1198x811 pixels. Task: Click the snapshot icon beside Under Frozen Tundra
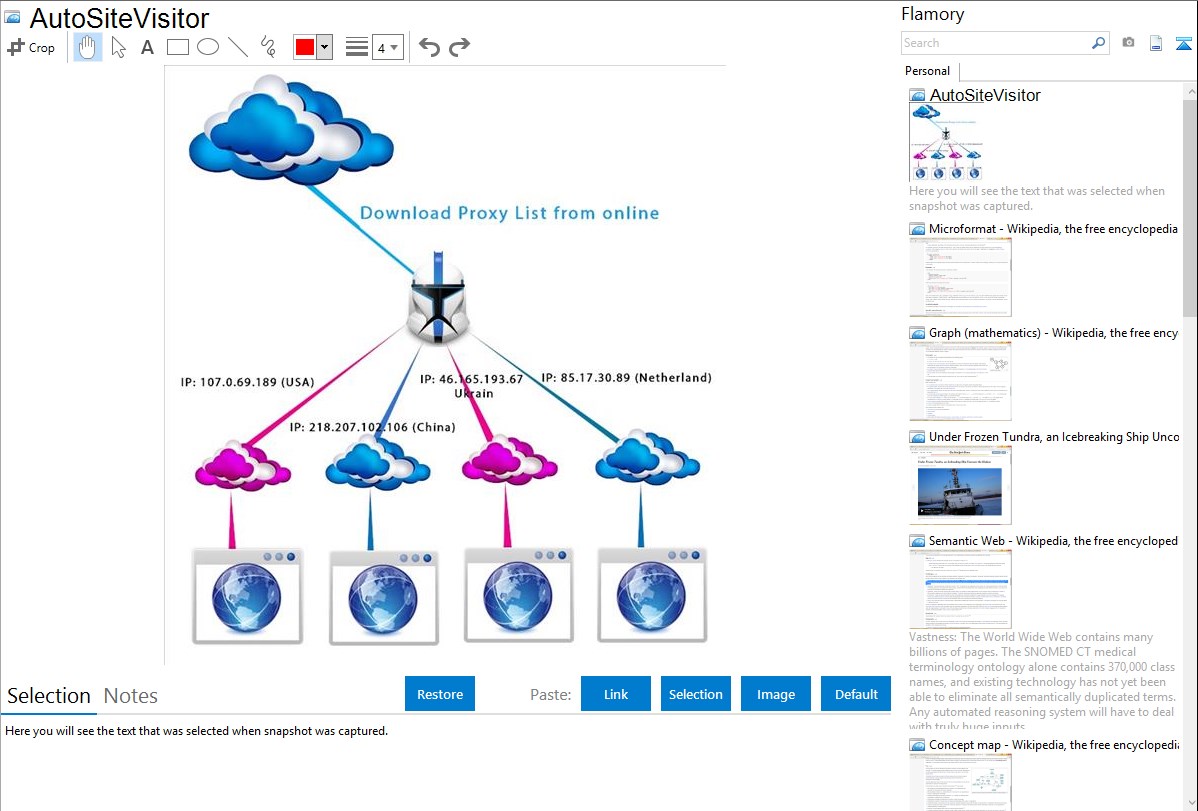[917, 437]
